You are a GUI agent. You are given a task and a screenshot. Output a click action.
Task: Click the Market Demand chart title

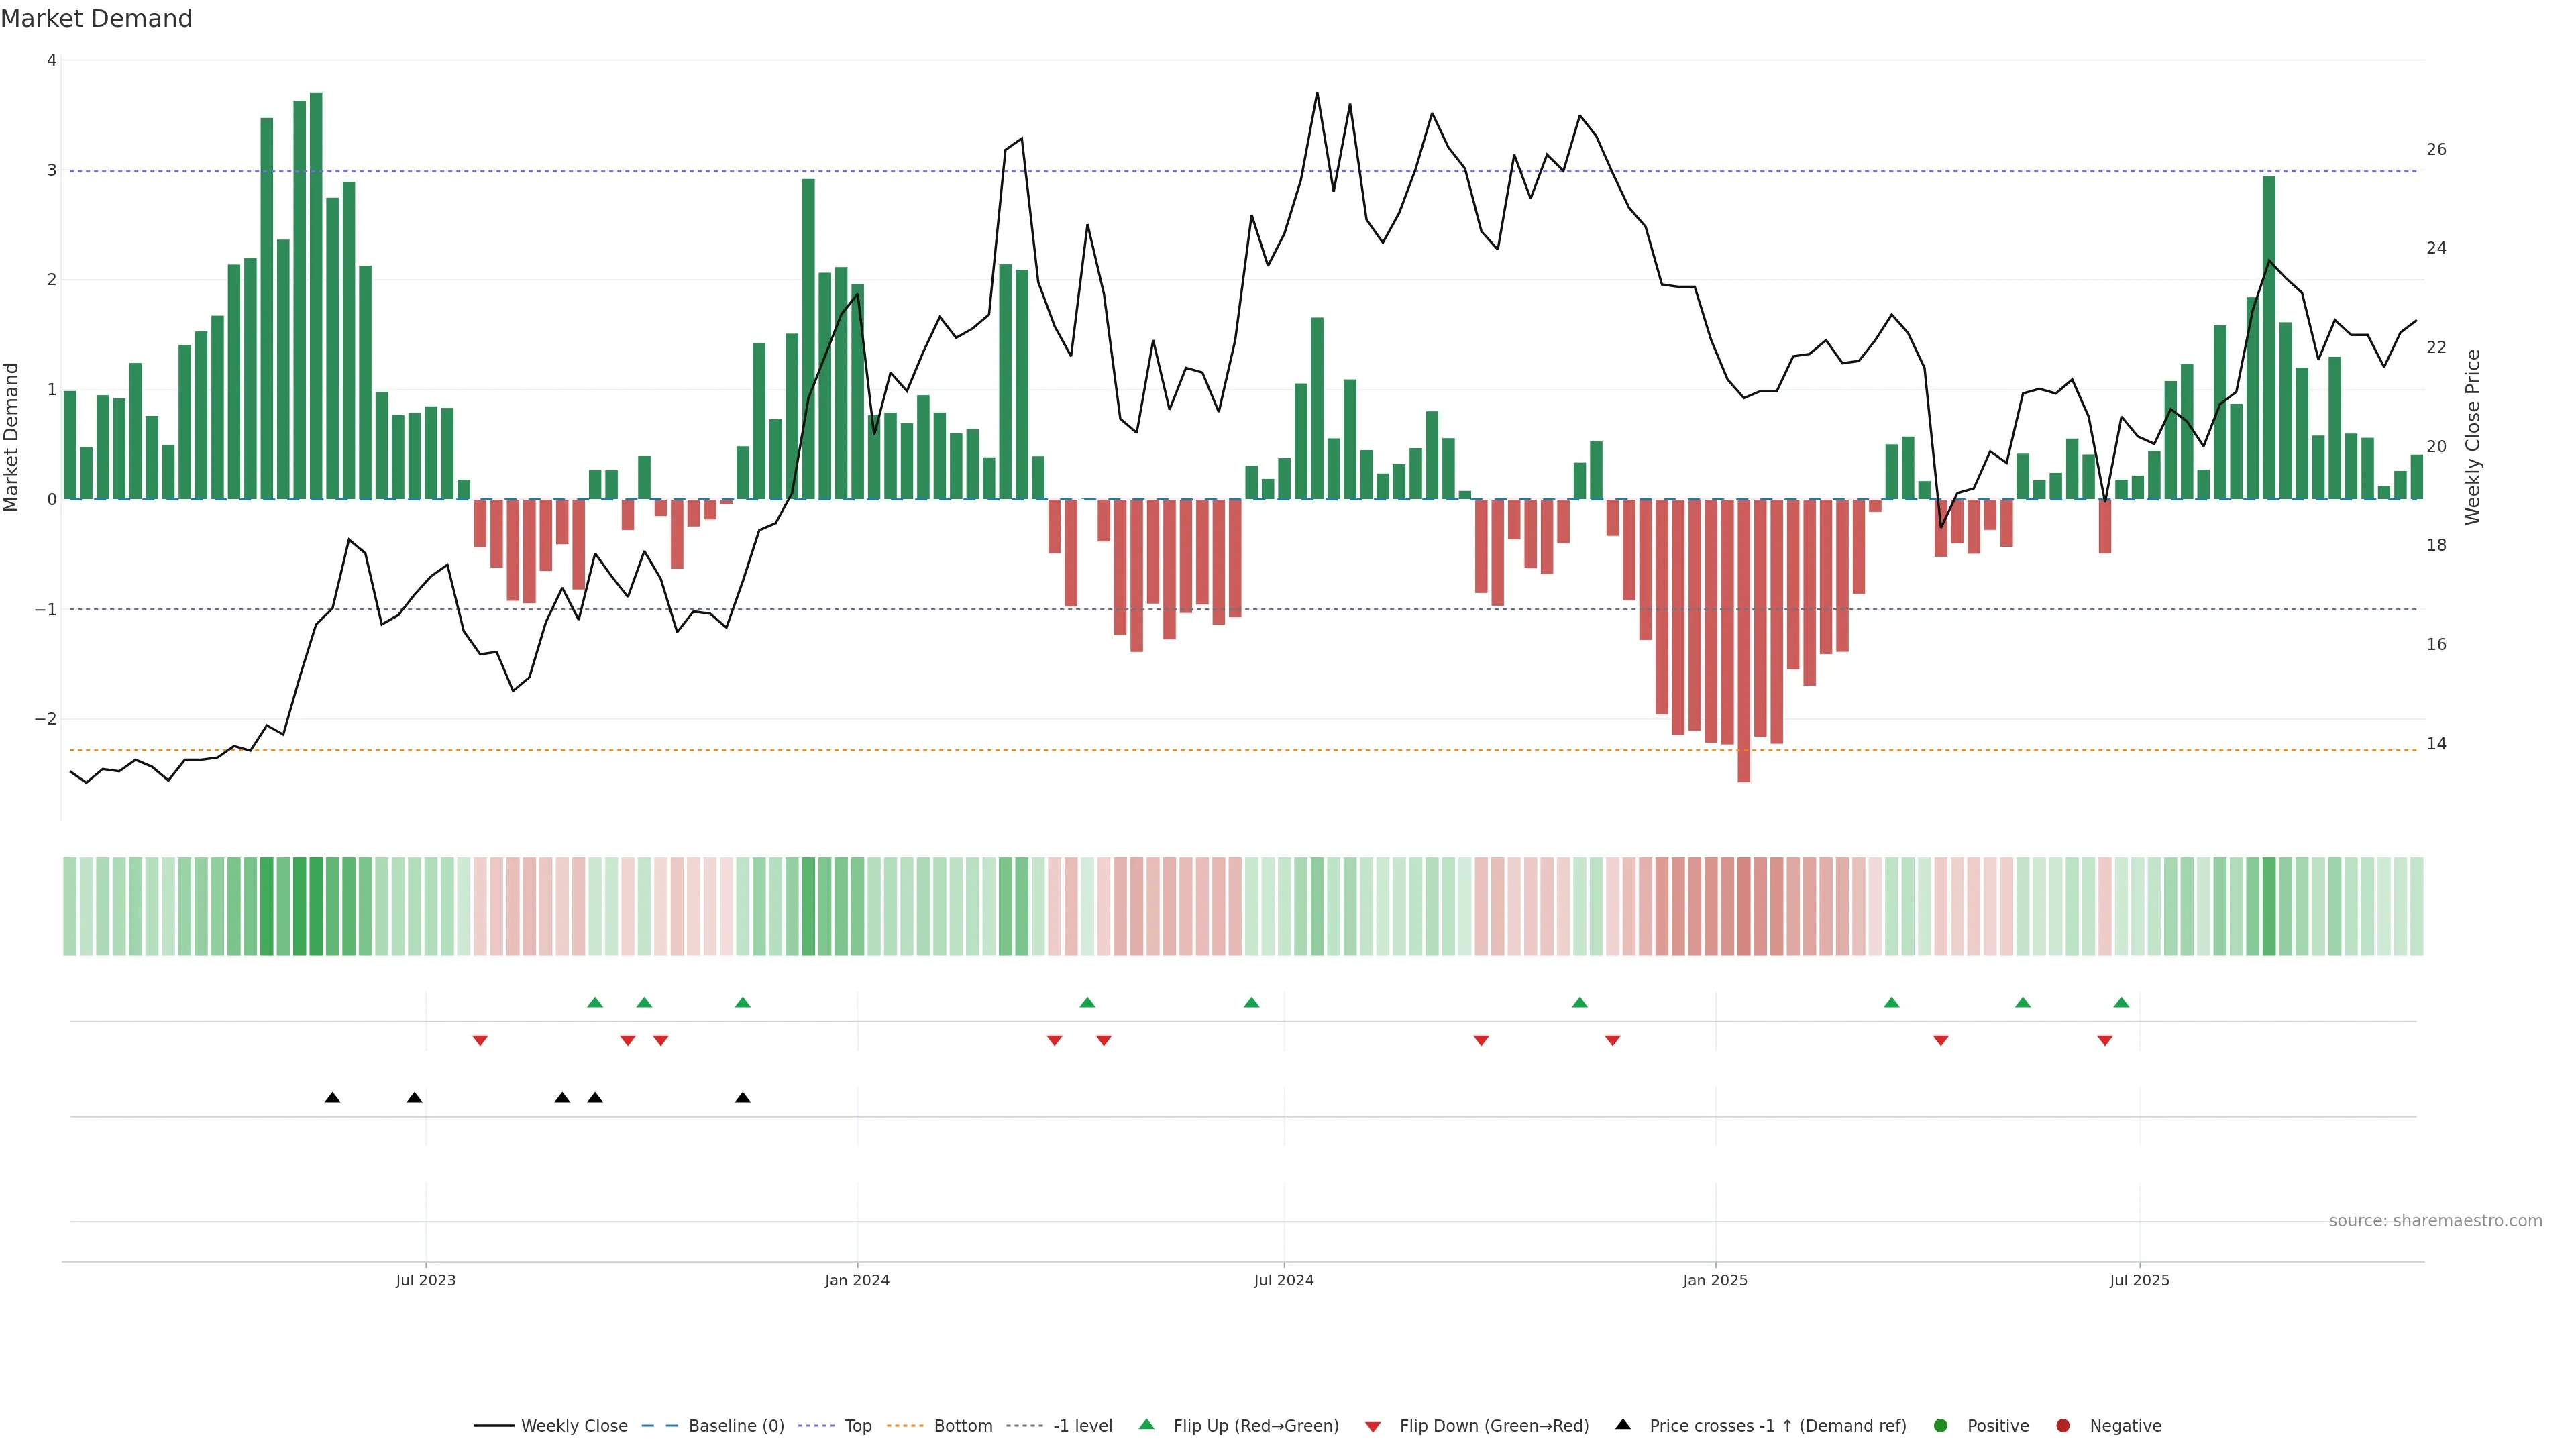click(x=96, y=19)
